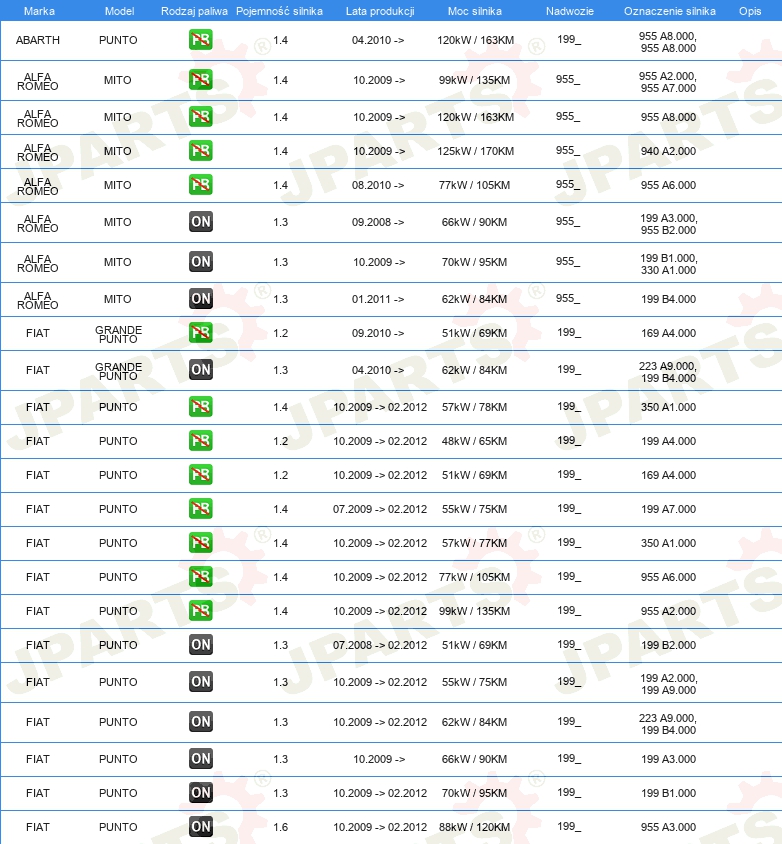This screenshot has height=844, width=782.
Task: Click petrol icon for Fiat Punto 57kW / 77KM
Action: point(201,542)
